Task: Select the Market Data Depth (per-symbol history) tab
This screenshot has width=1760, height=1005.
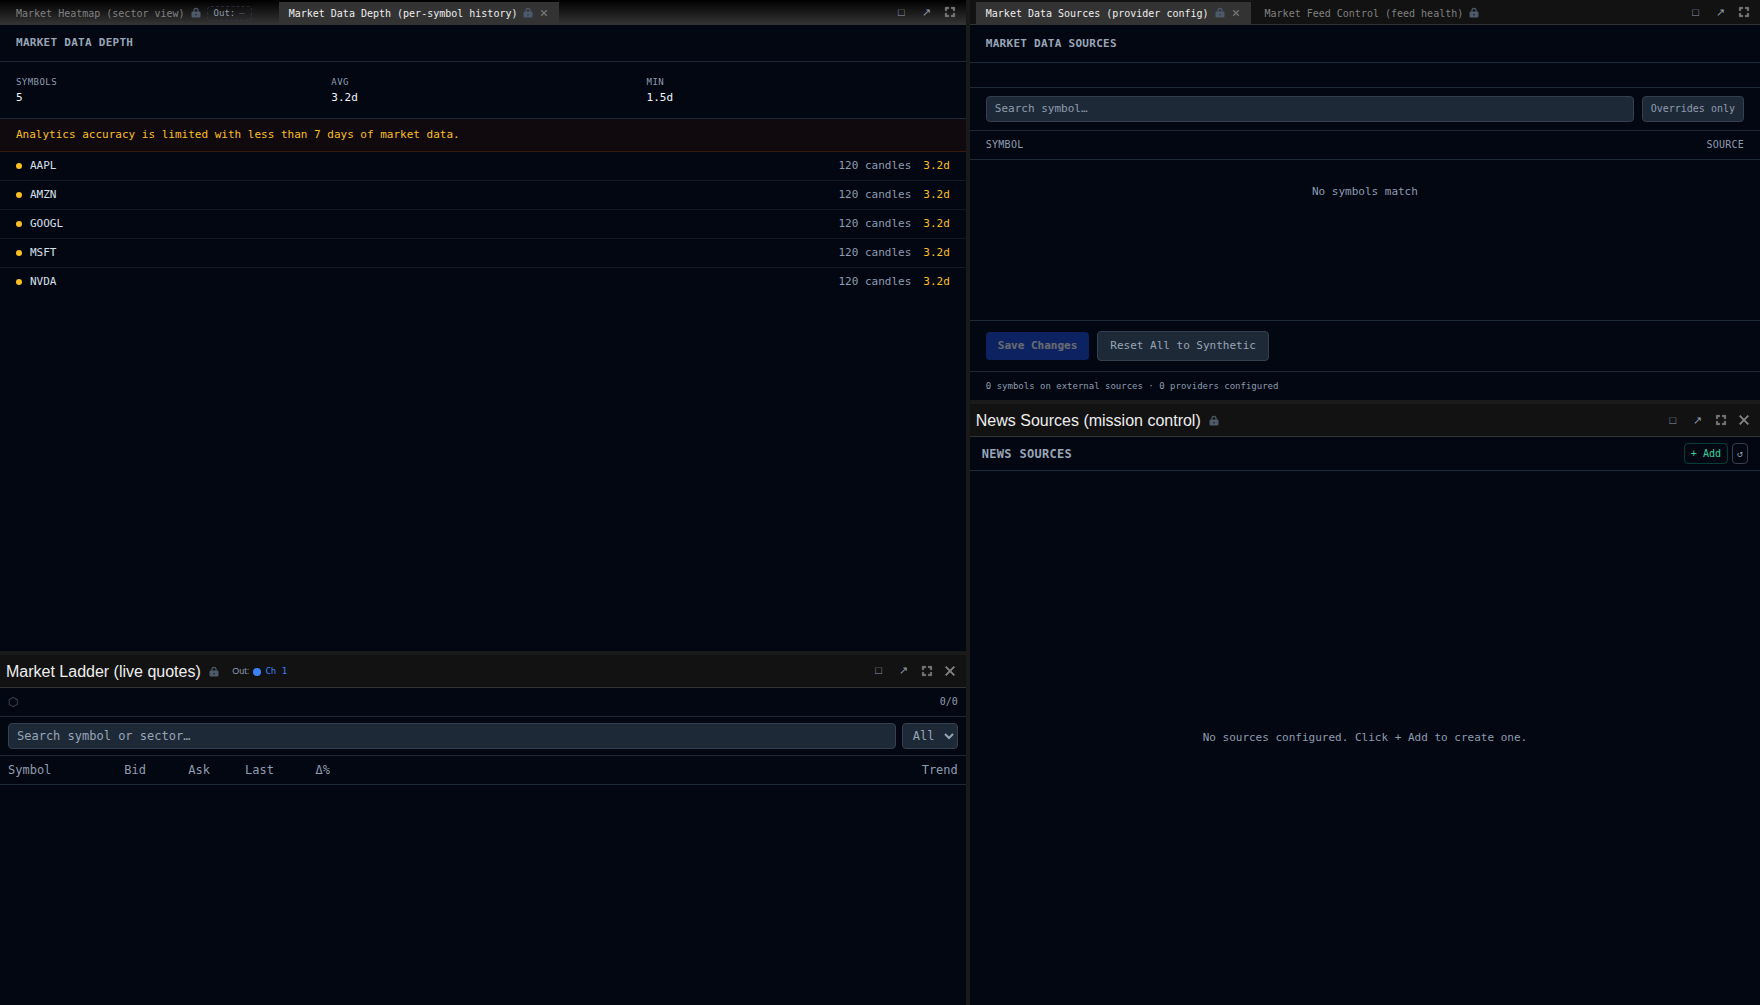Action: [x=402, y=13]
